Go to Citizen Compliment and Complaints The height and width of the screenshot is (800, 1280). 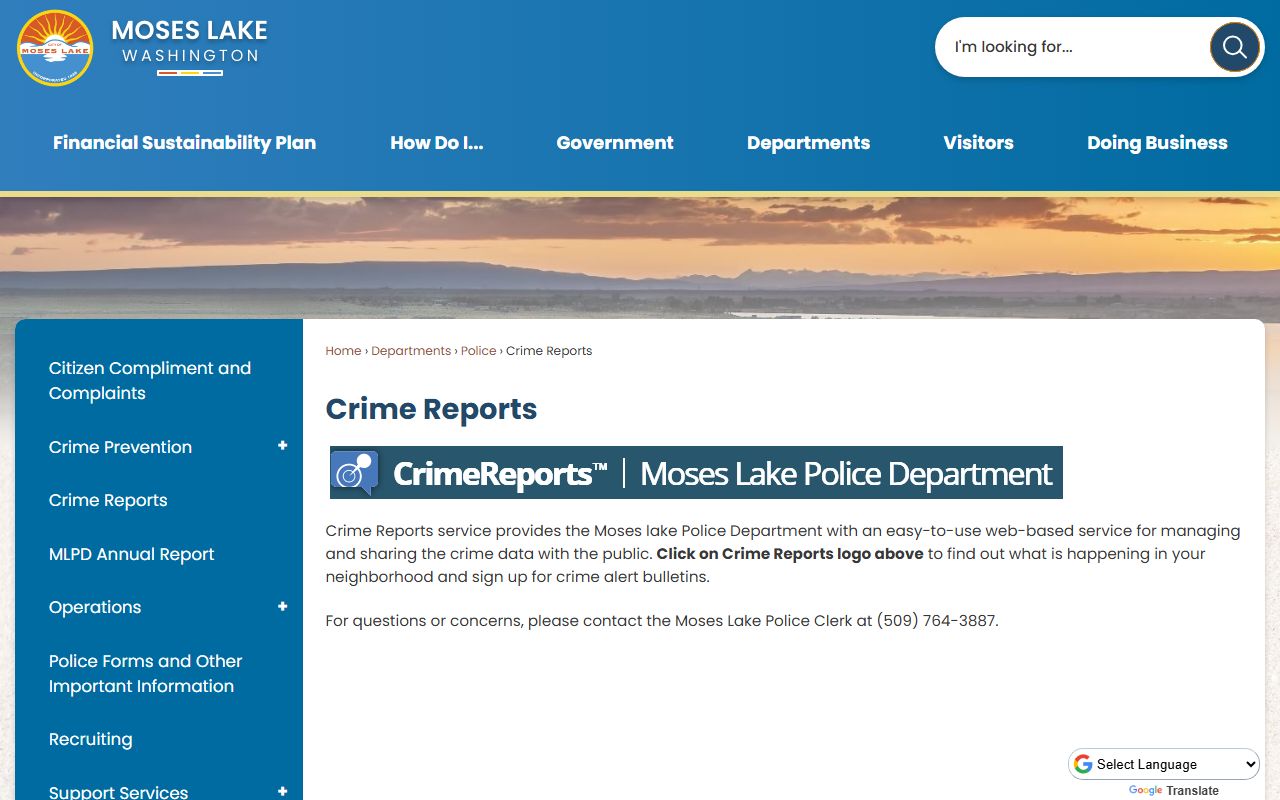[150, 381]
